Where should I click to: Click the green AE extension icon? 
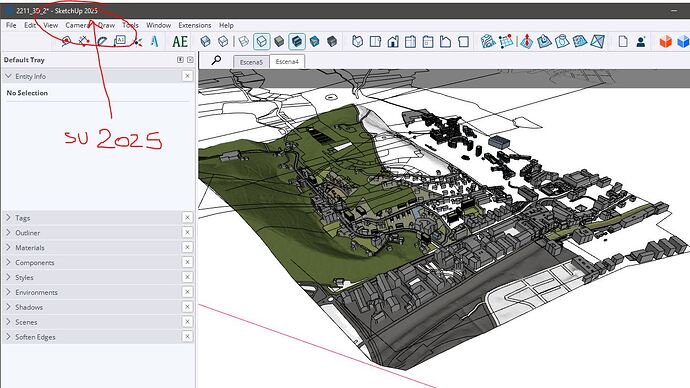pos(180,42)
